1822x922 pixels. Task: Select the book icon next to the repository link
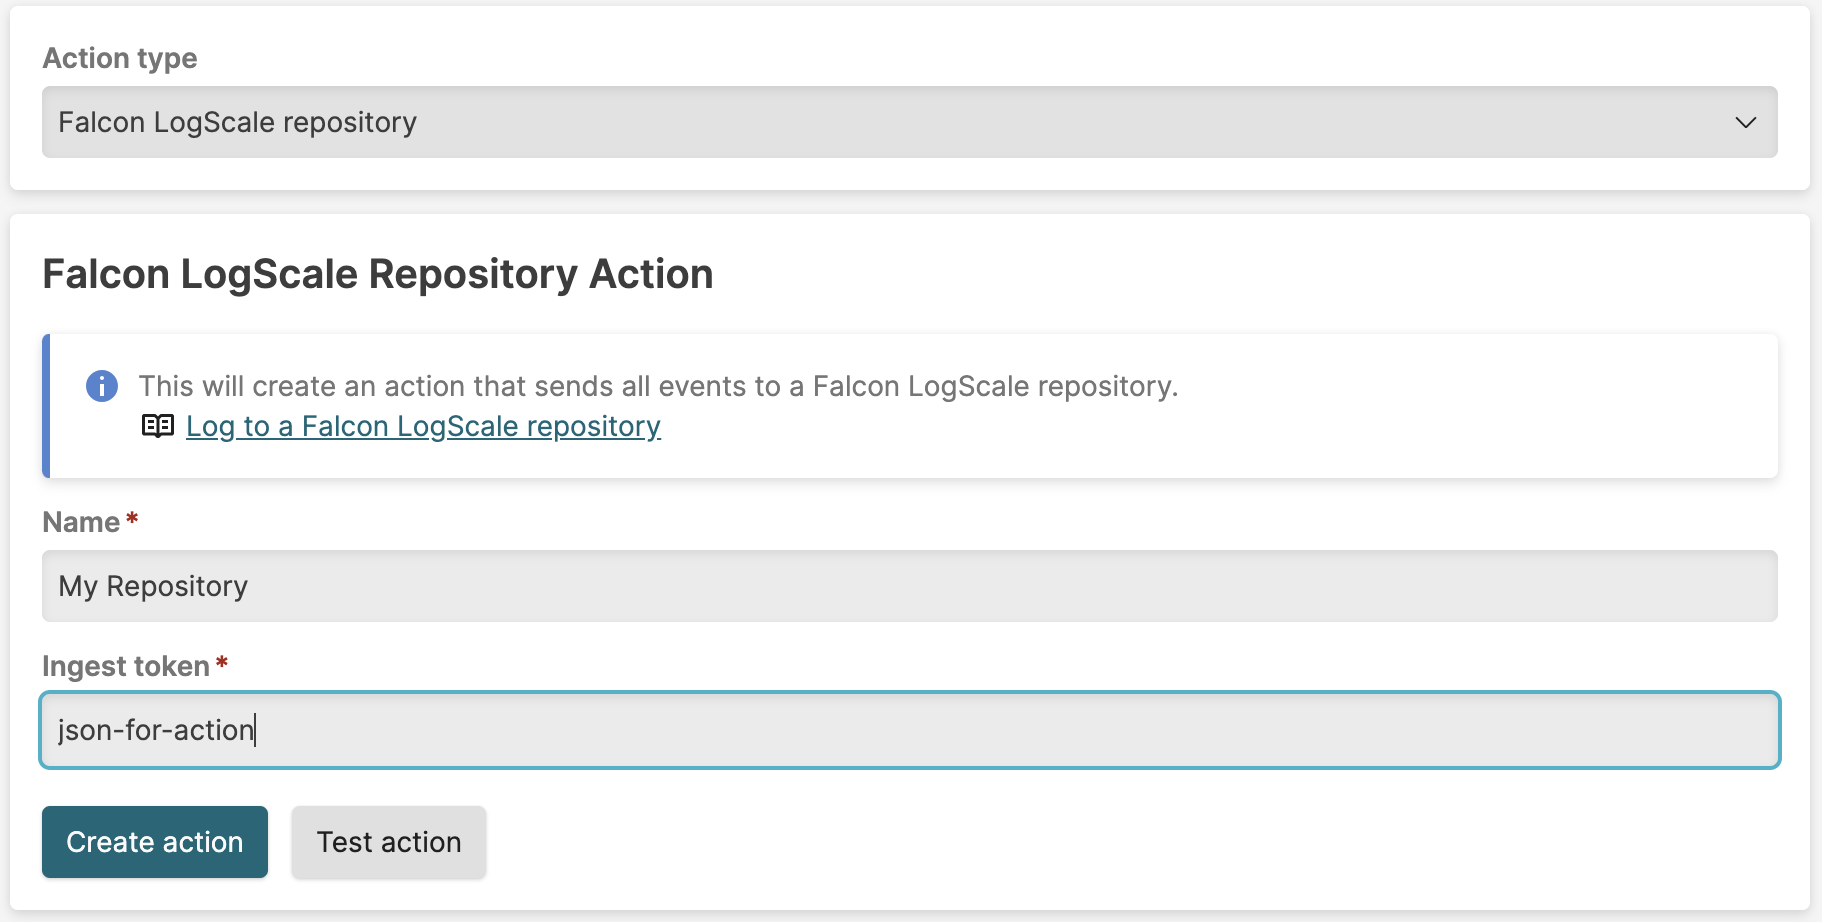pyautogui.click(x=157, y=426)
